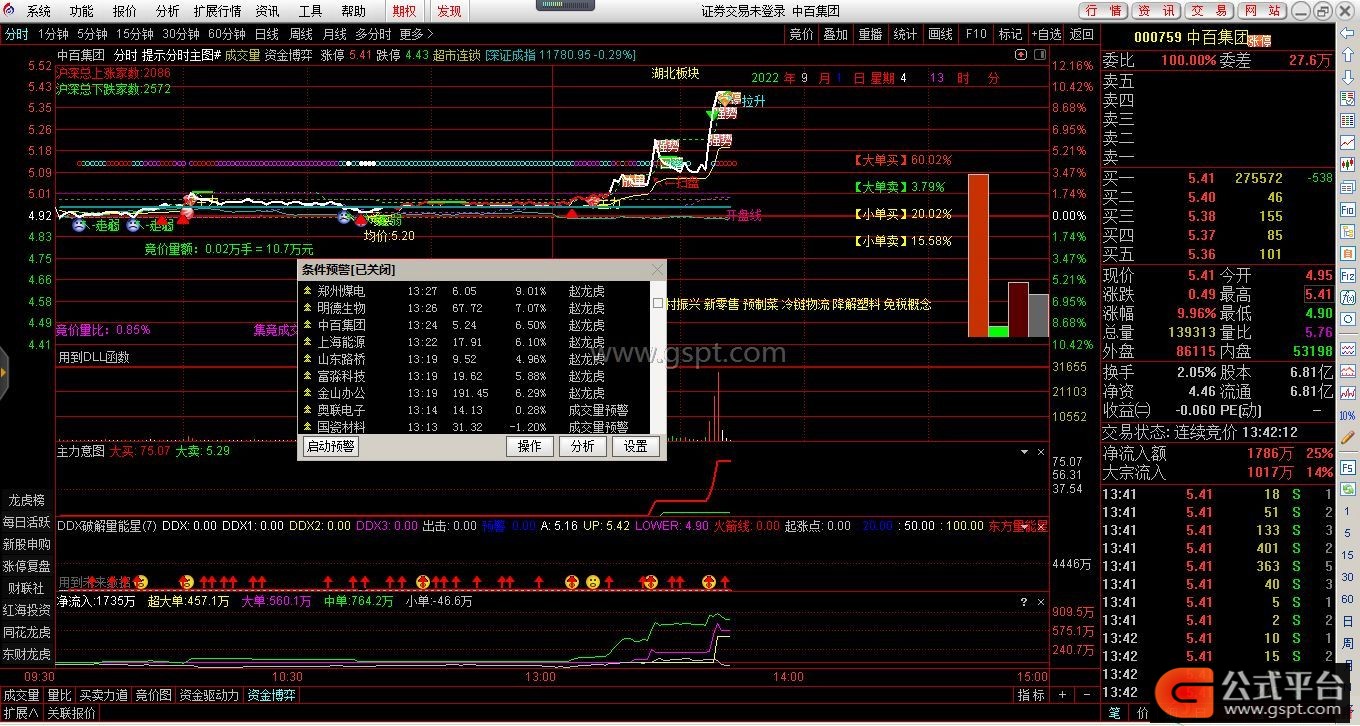
Task: Click the collapsed left edge panel handle
Action: [4, 373]
